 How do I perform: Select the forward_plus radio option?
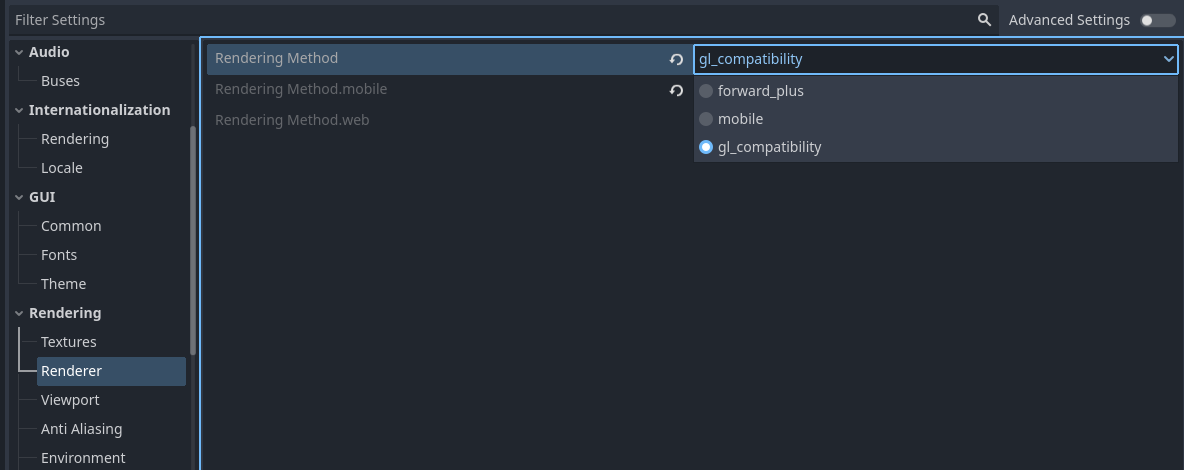pyautogui.click(x=706, y=91)
